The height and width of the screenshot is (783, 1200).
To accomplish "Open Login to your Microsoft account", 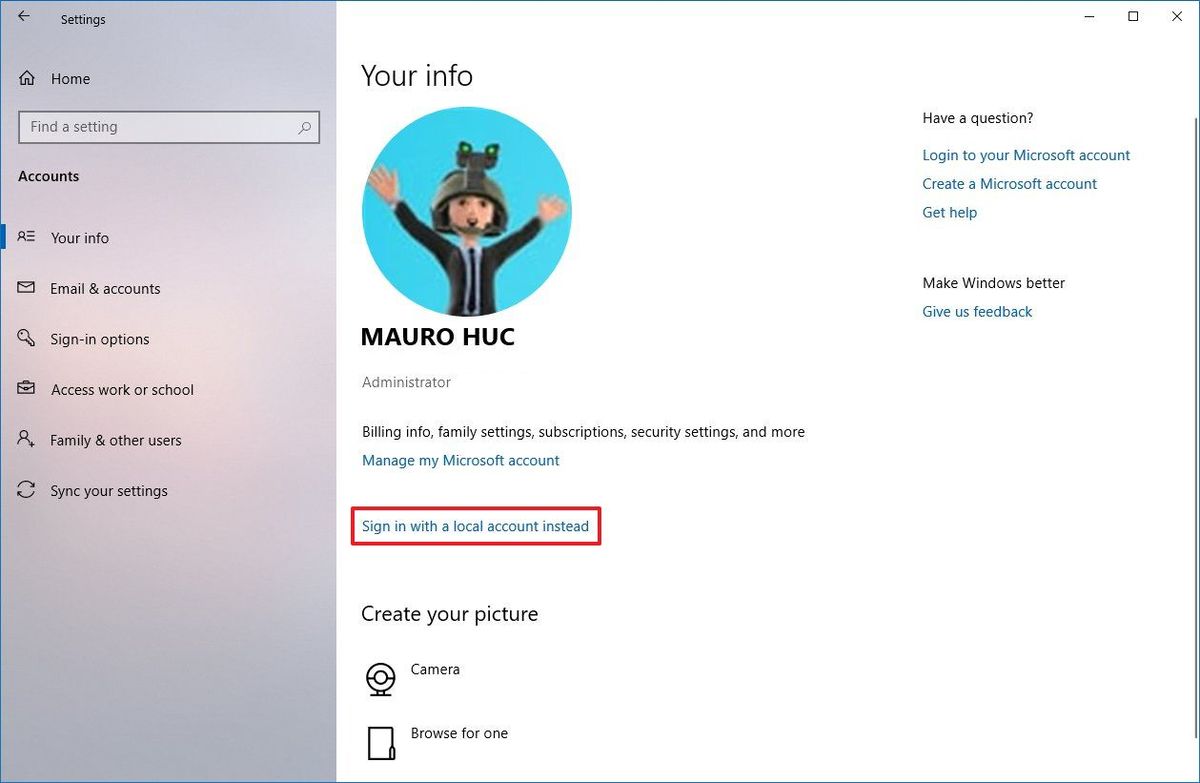I will (1026, 155).
